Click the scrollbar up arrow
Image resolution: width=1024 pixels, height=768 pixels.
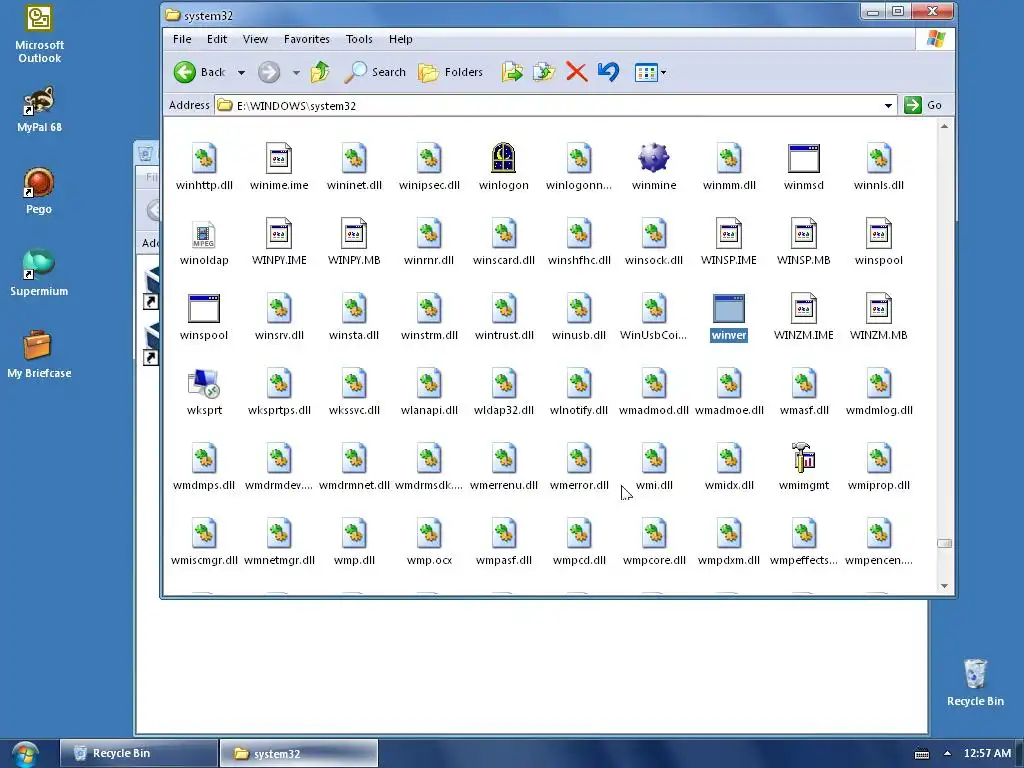point(944,127)
